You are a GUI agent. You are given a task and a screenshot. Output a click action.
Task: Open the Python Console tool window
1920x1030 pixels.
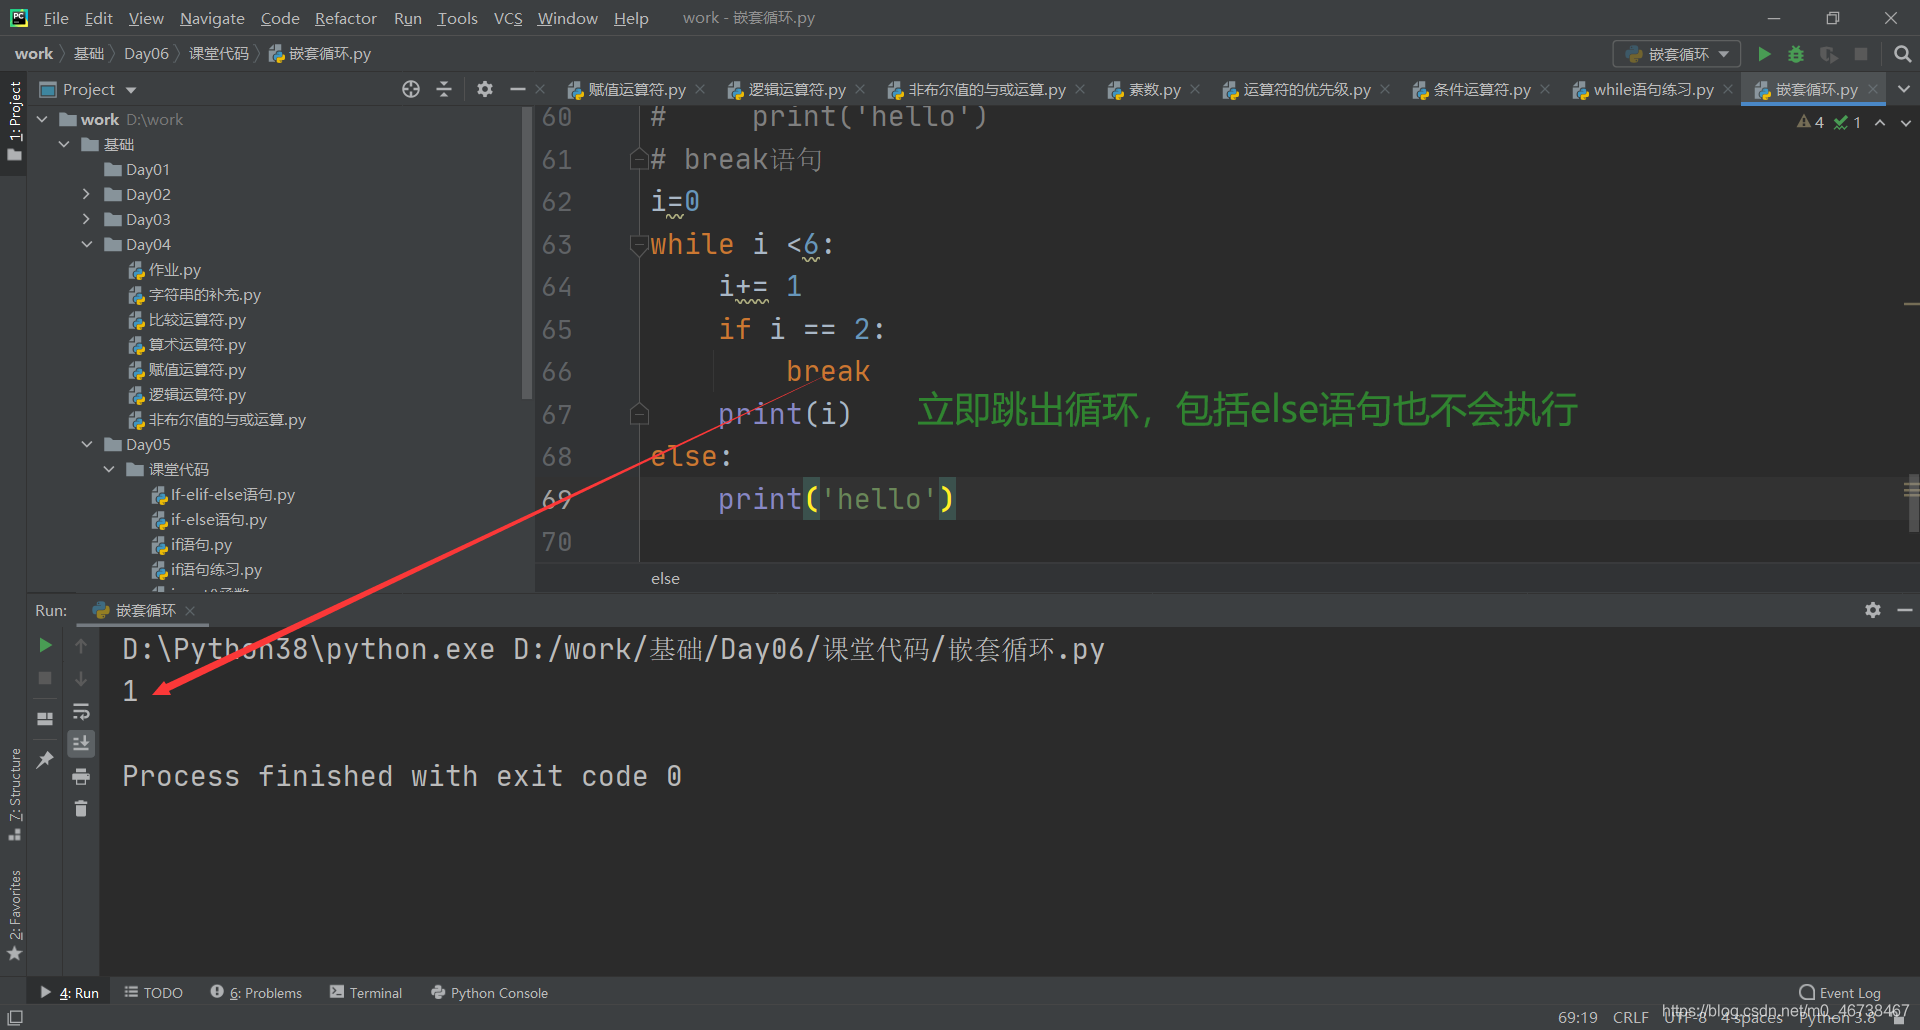point(489,993)
